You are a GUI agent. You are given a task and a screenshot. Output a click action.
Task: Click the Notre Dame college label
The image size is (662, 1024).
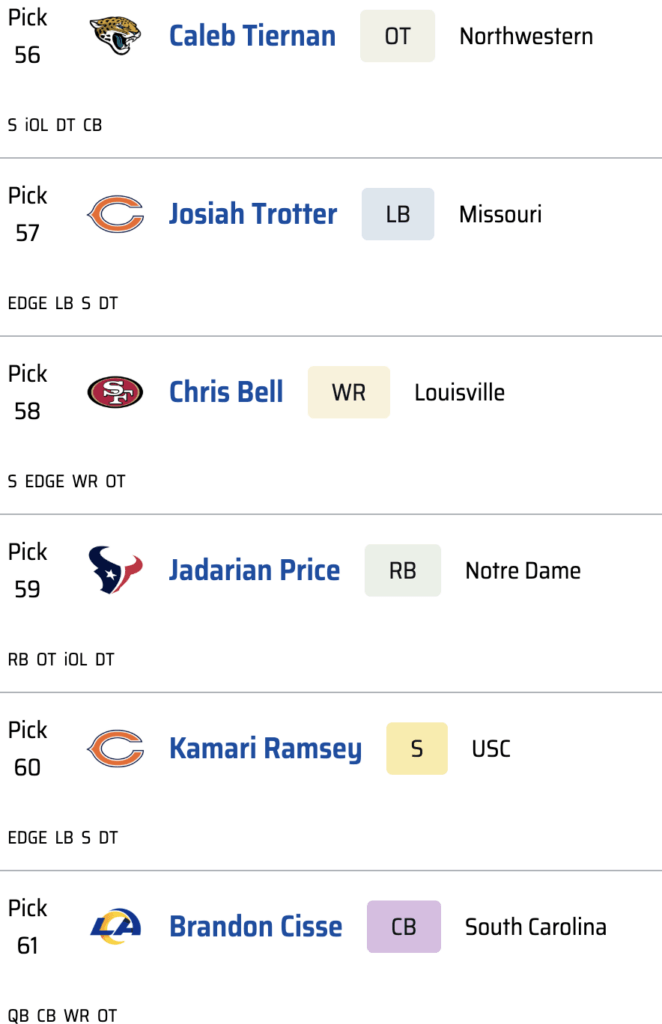(523, 570)
